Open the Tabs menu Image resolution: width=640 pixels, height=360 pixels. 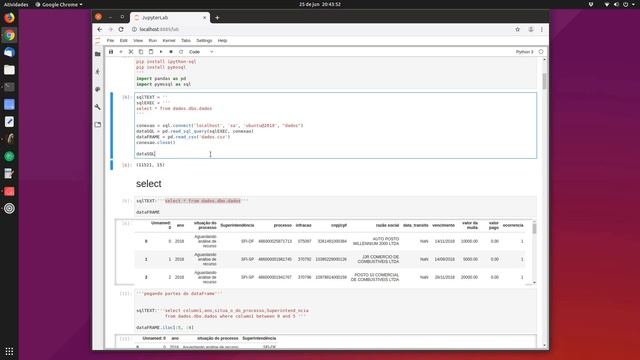[x=186, y=41]
